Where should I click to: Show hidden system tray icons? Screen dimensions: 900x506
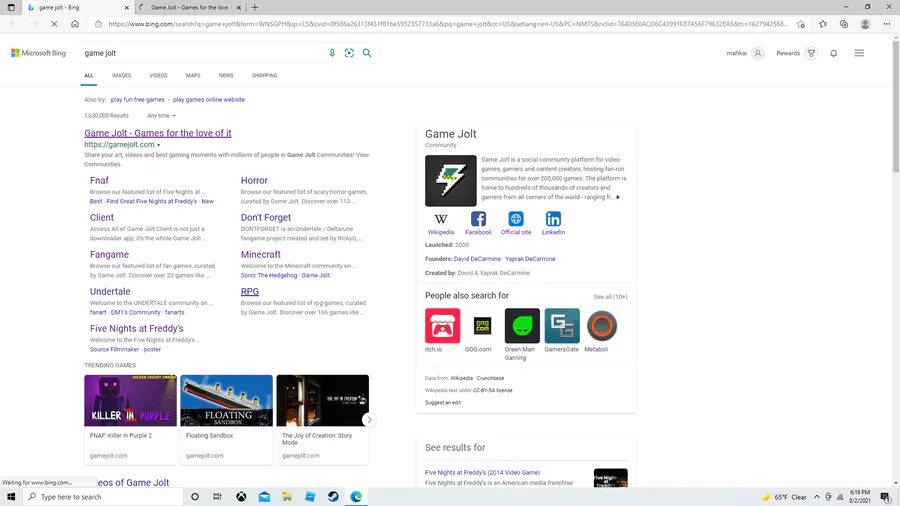coord(817,497)
